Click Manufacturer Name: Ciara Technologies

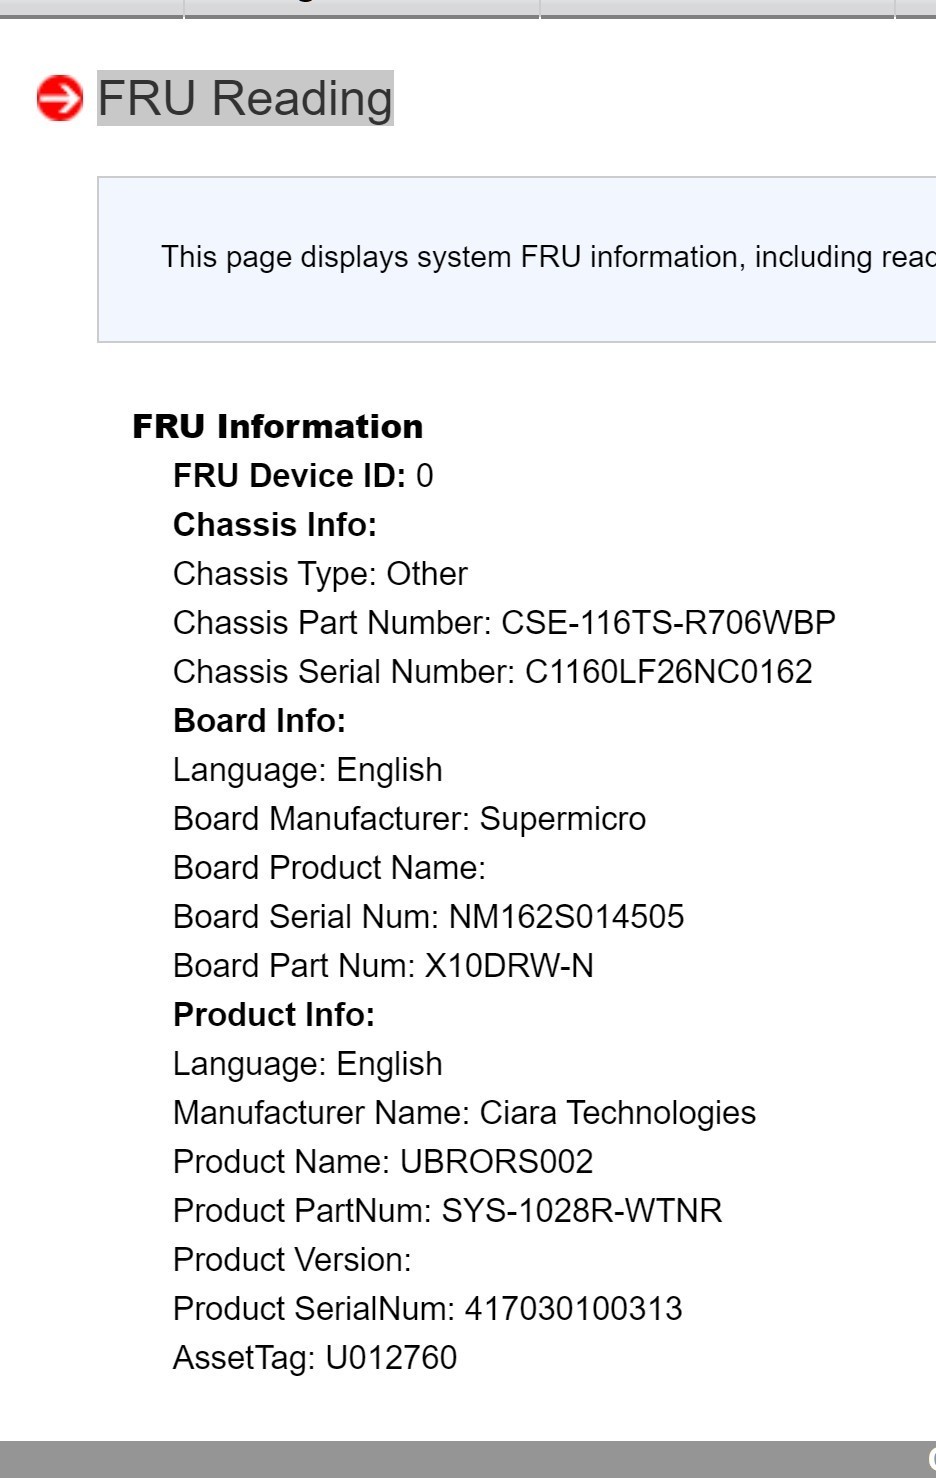464,1112
